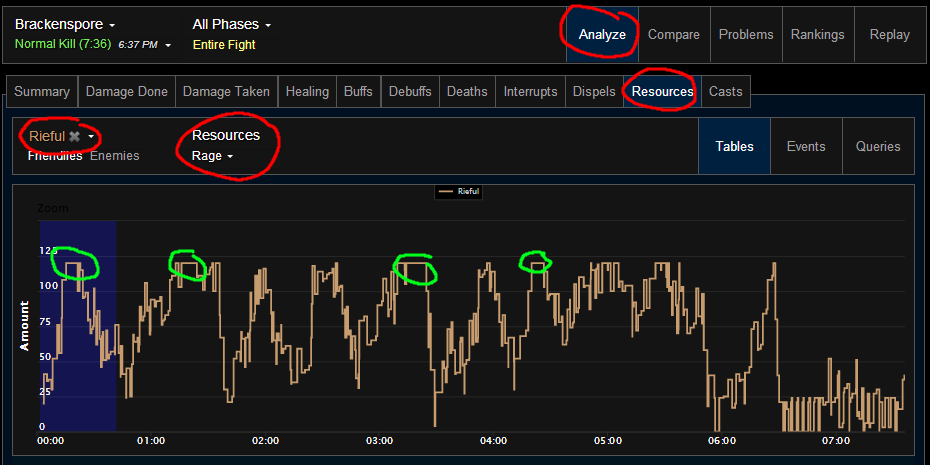This screenshot has height=465, width=930.
Task: Switch to the Damage Done tab
Action: pyautogui.click(x=126, y=91)
